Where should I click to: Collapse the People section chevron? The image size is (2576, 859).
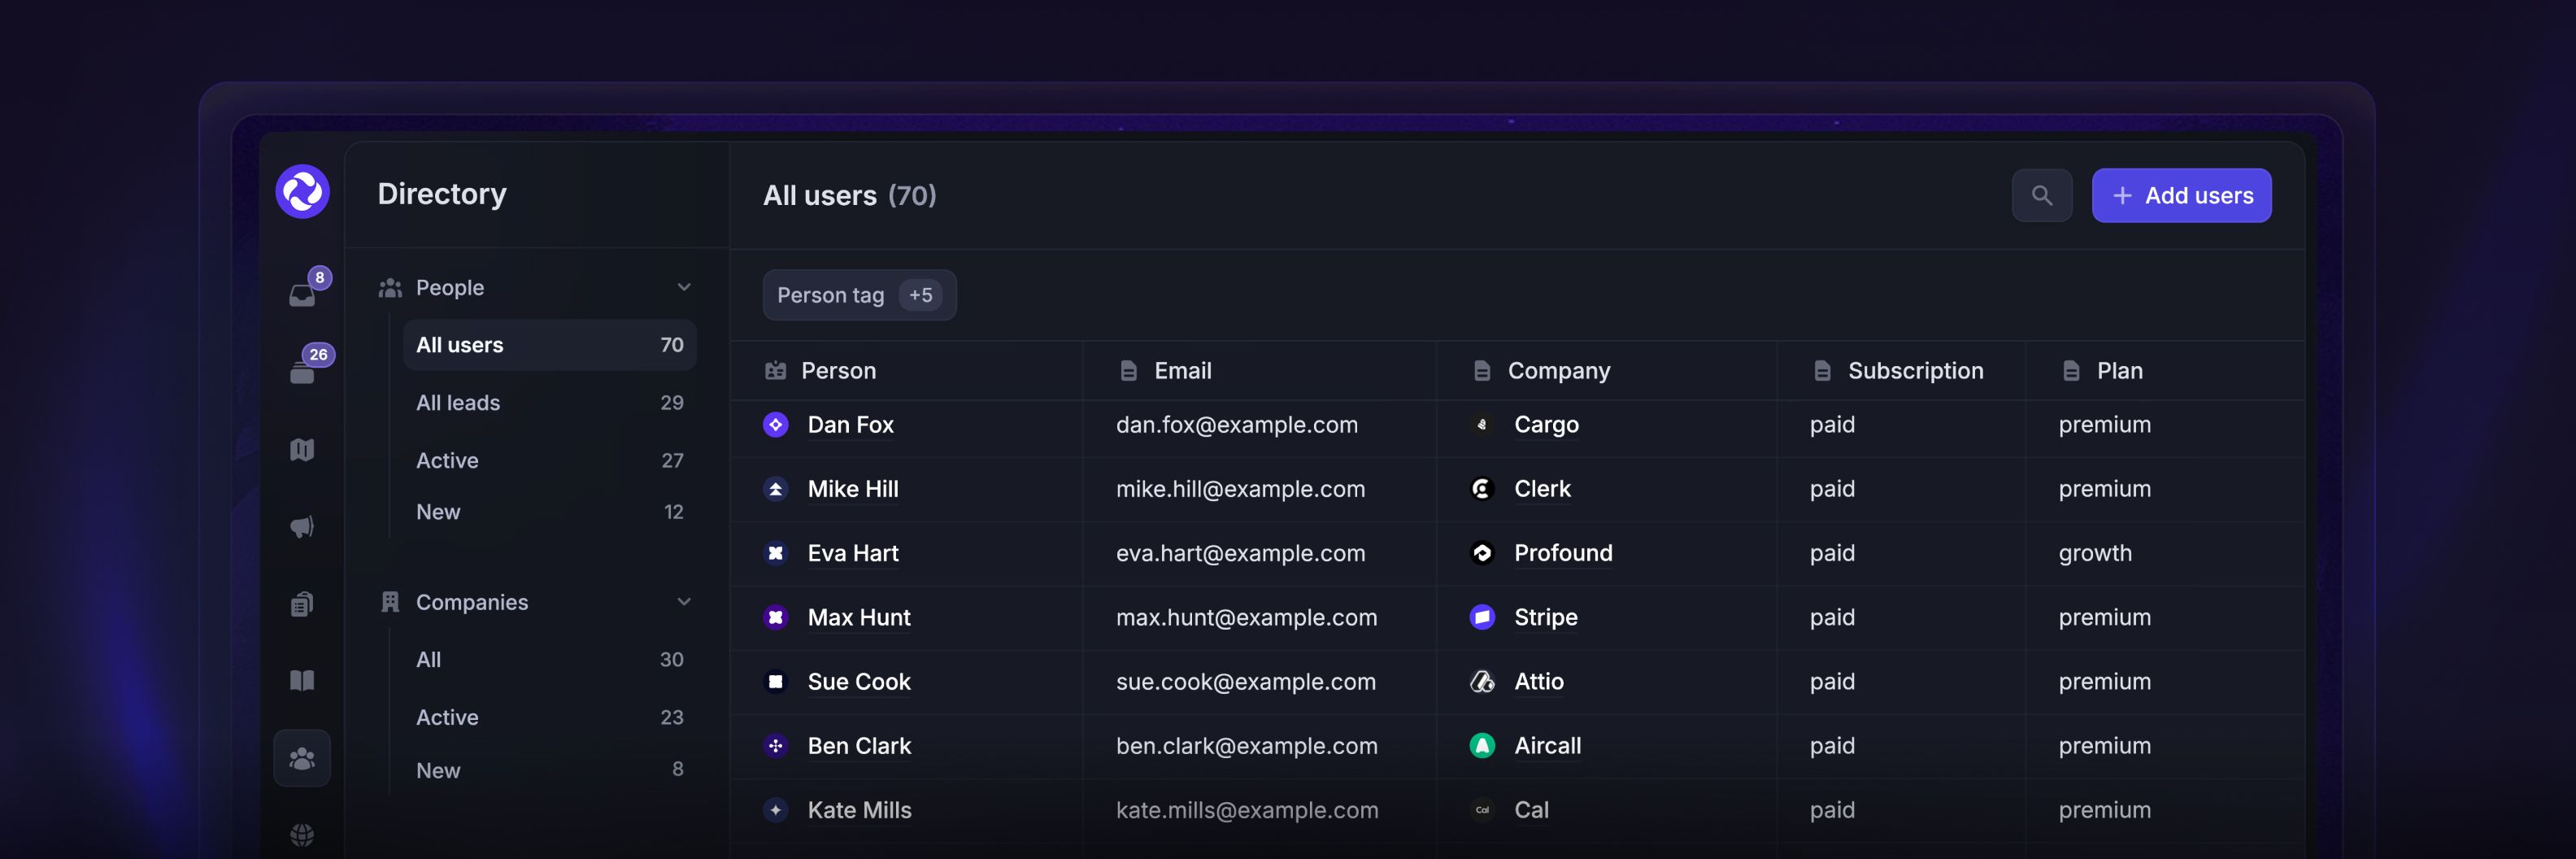(684, 288)
